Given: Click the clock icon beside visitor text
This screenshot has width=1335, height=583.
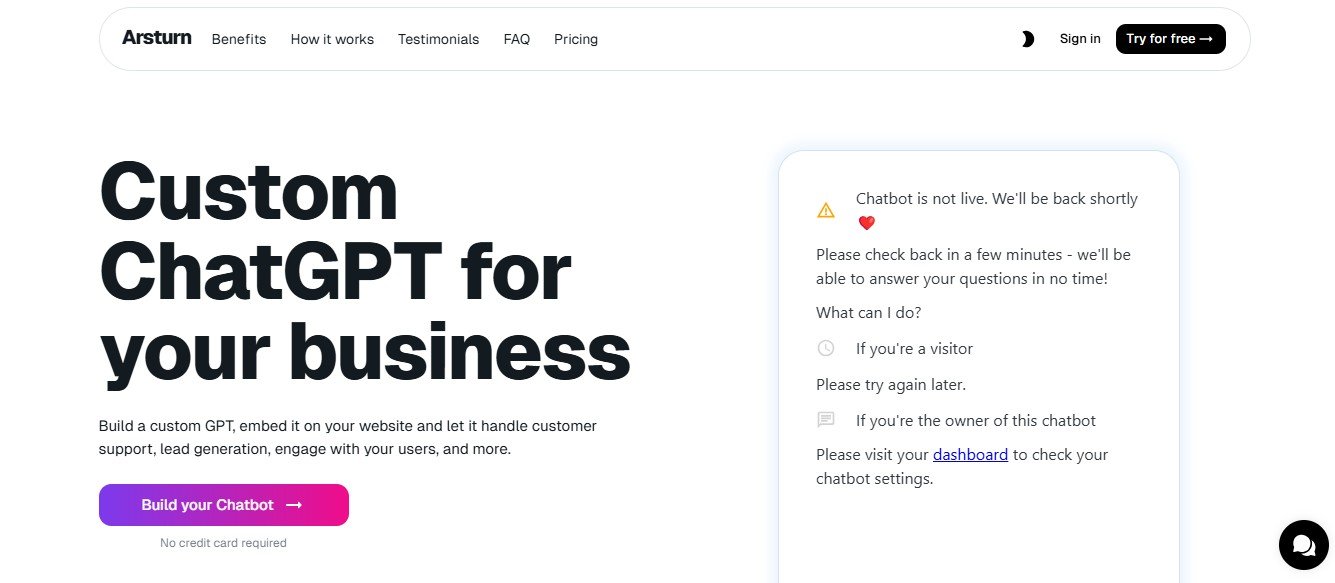Looking at the screenshot, I should point(825,348).
